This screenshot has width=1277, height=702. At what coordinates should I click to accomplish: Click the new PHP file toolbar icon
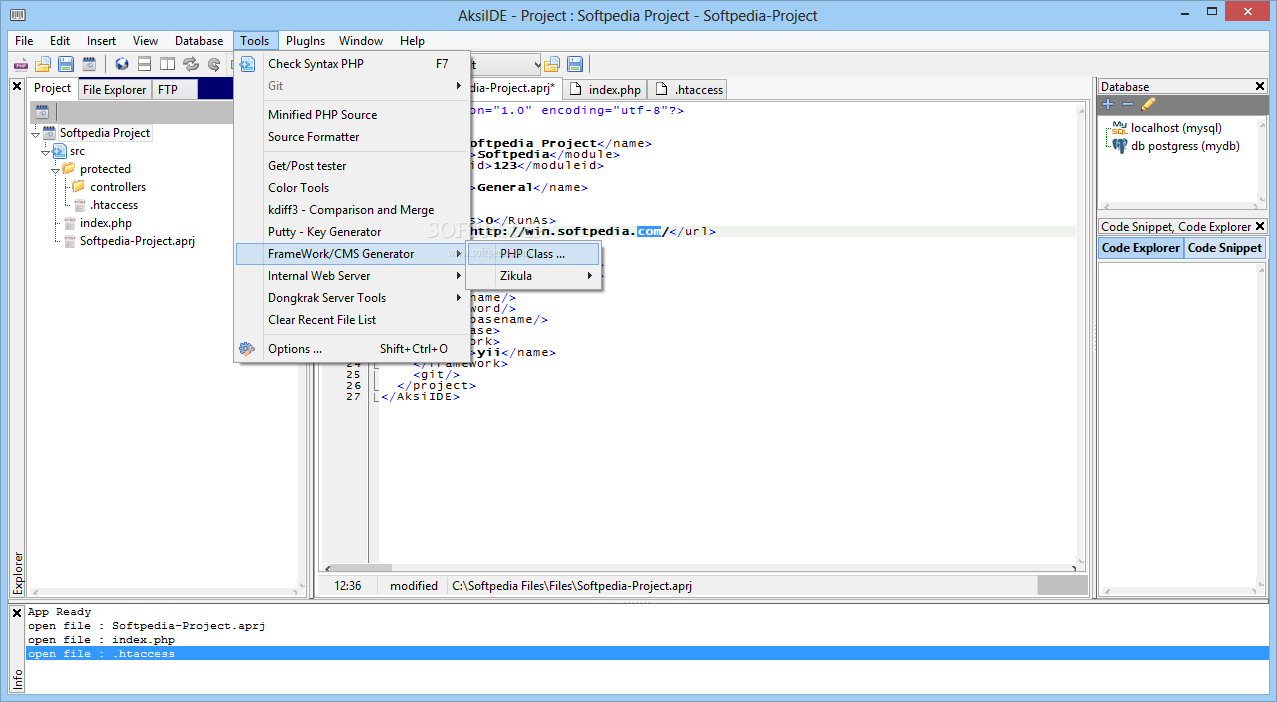click(20, 64)
